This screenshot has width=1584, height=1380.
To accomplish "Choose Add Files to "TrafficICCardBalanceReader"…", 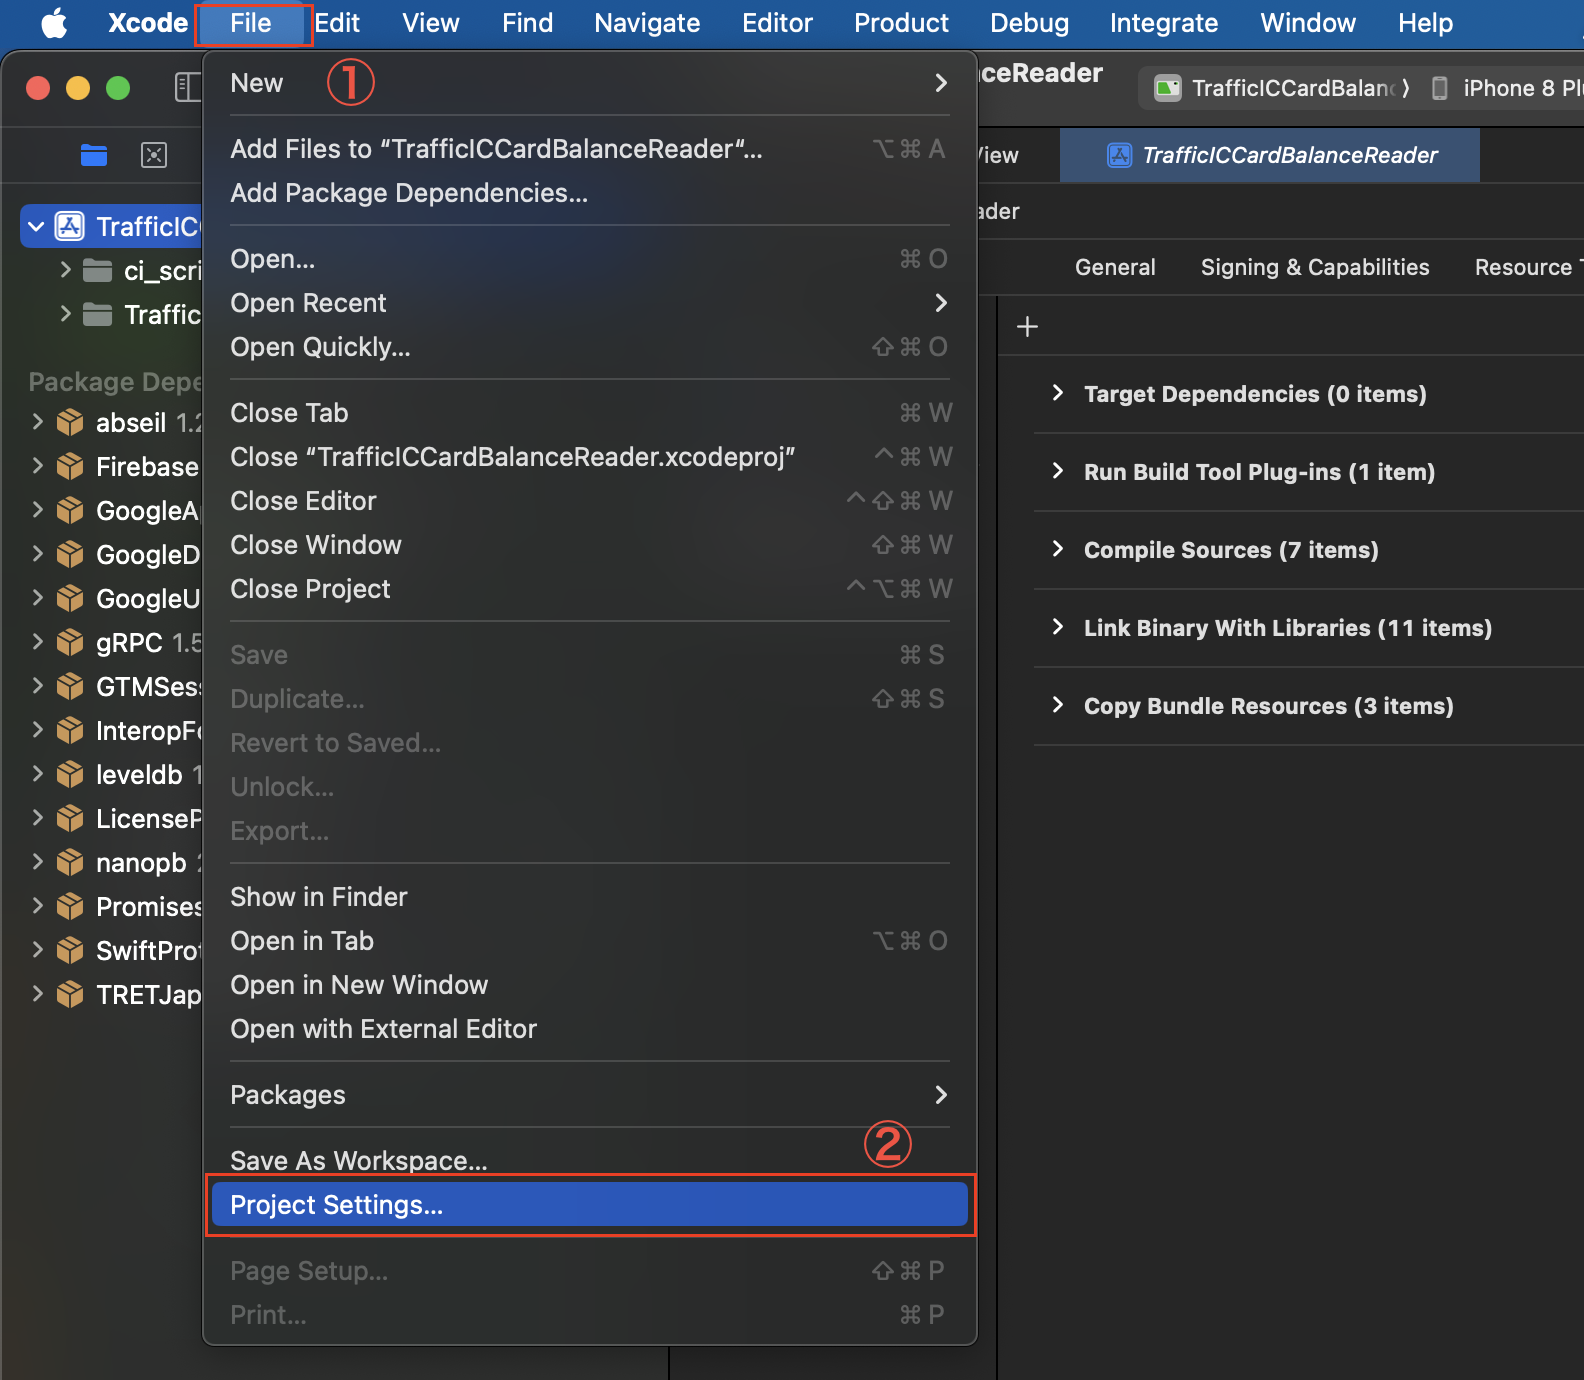I will tap(590, 149).
